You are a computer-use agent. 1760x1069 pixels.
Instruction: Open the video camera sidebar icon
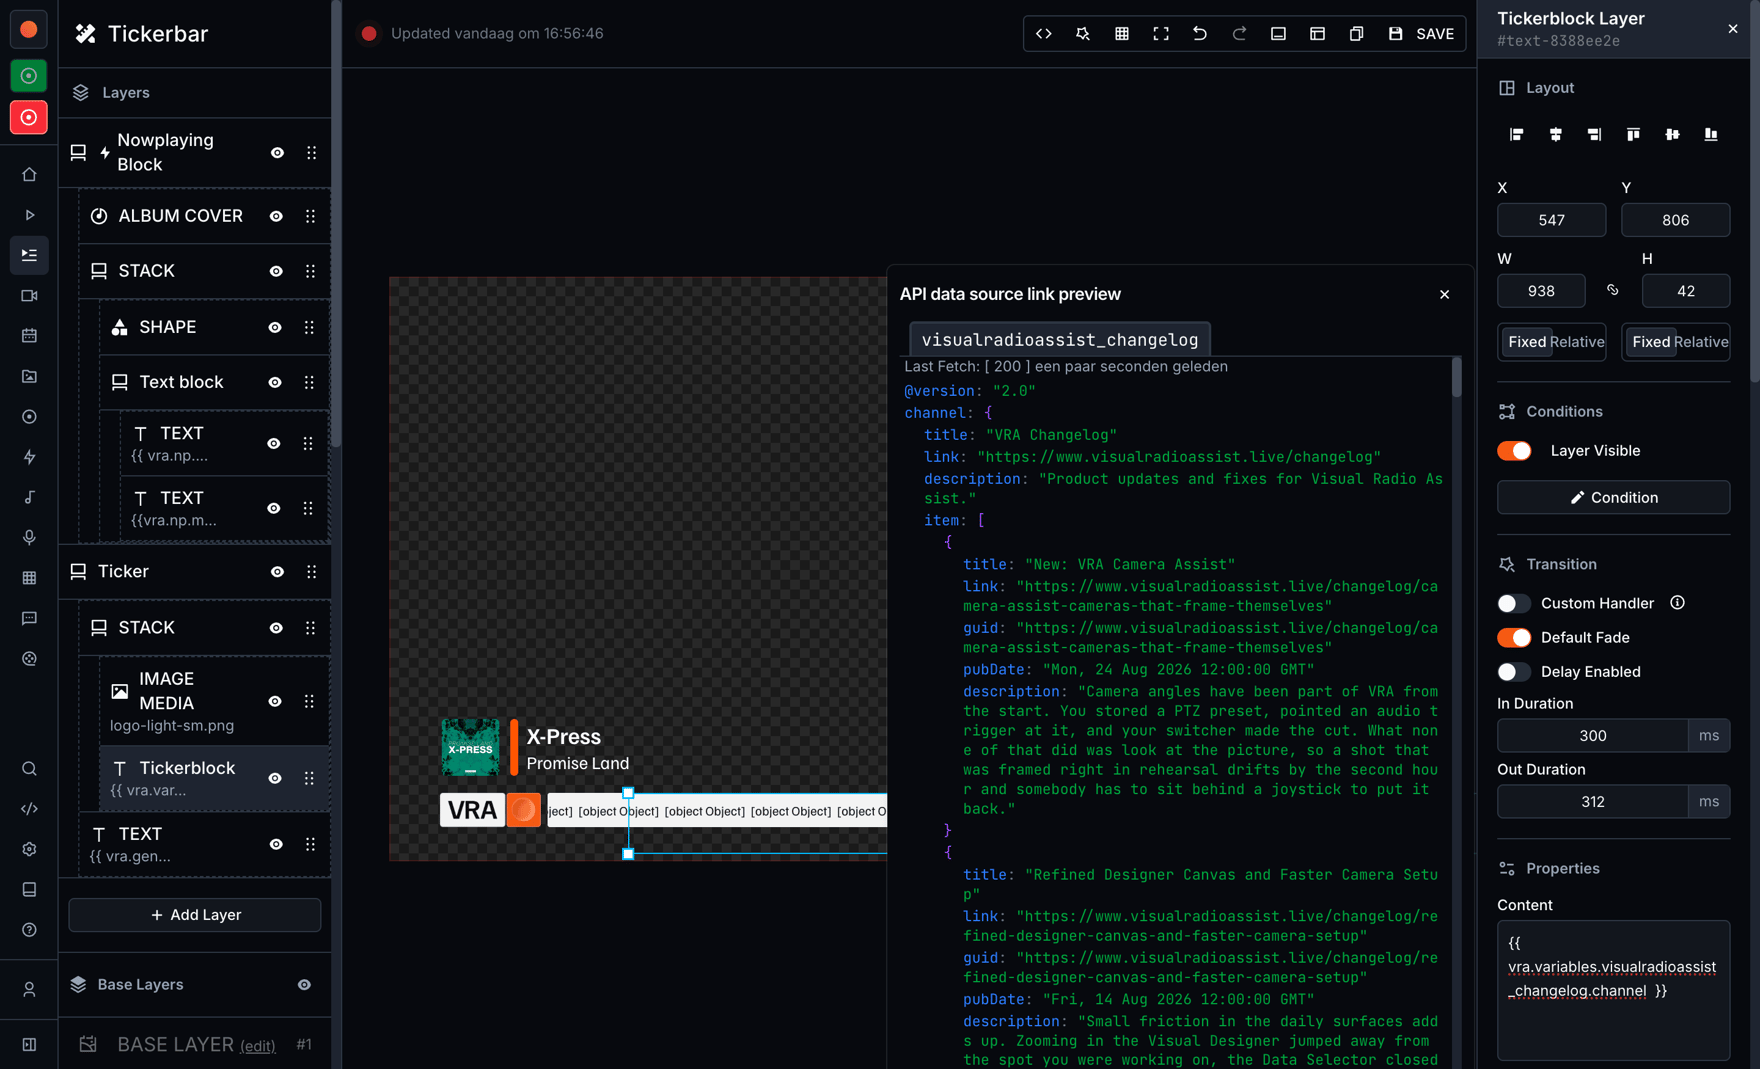coord(29,296)
